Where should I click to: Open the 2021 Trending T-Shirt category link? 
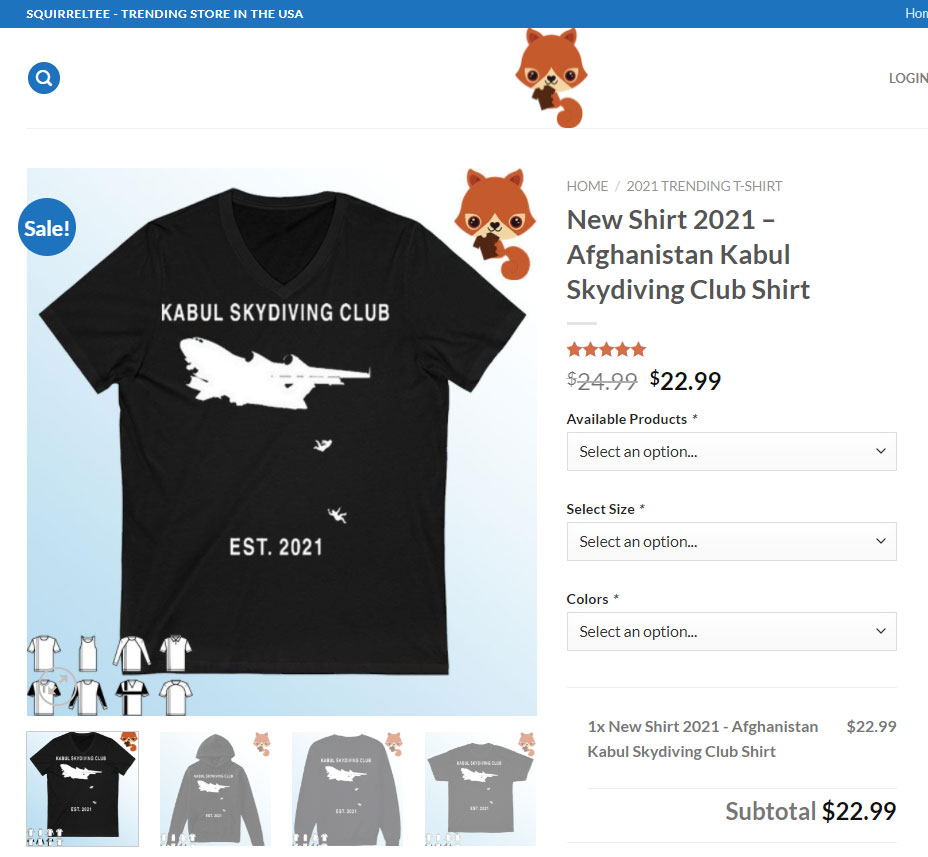(x=704, y=186)
